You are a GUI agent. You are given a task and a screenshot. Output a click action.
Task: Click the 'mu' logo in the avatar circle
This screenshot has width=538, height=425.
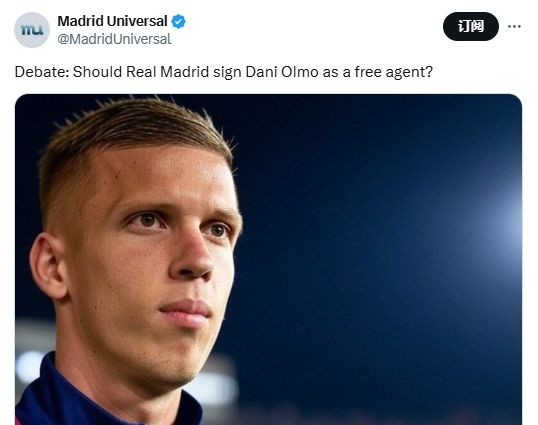pyautogui.click(x=32, y=30)
